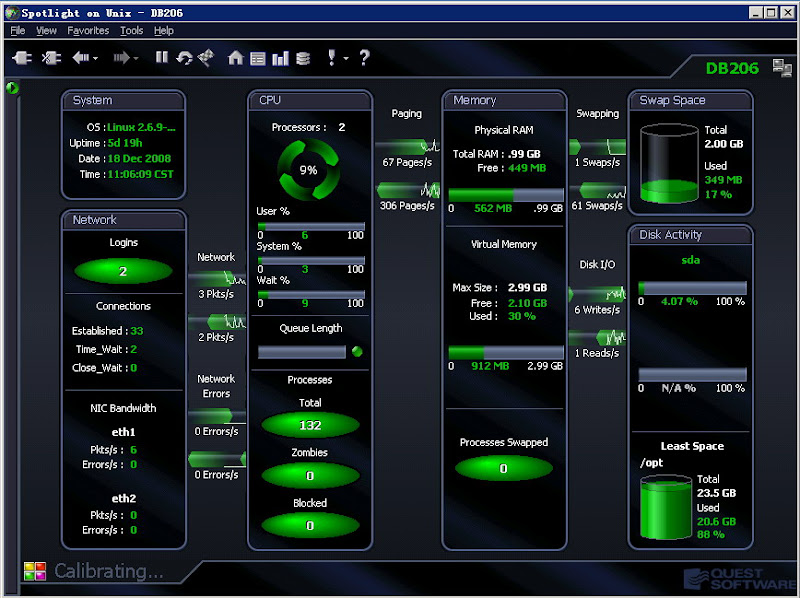The width and height of the screenshot is (800, 598).
Task: Click the green round arrow icon
Action: [x=12, y=88]
